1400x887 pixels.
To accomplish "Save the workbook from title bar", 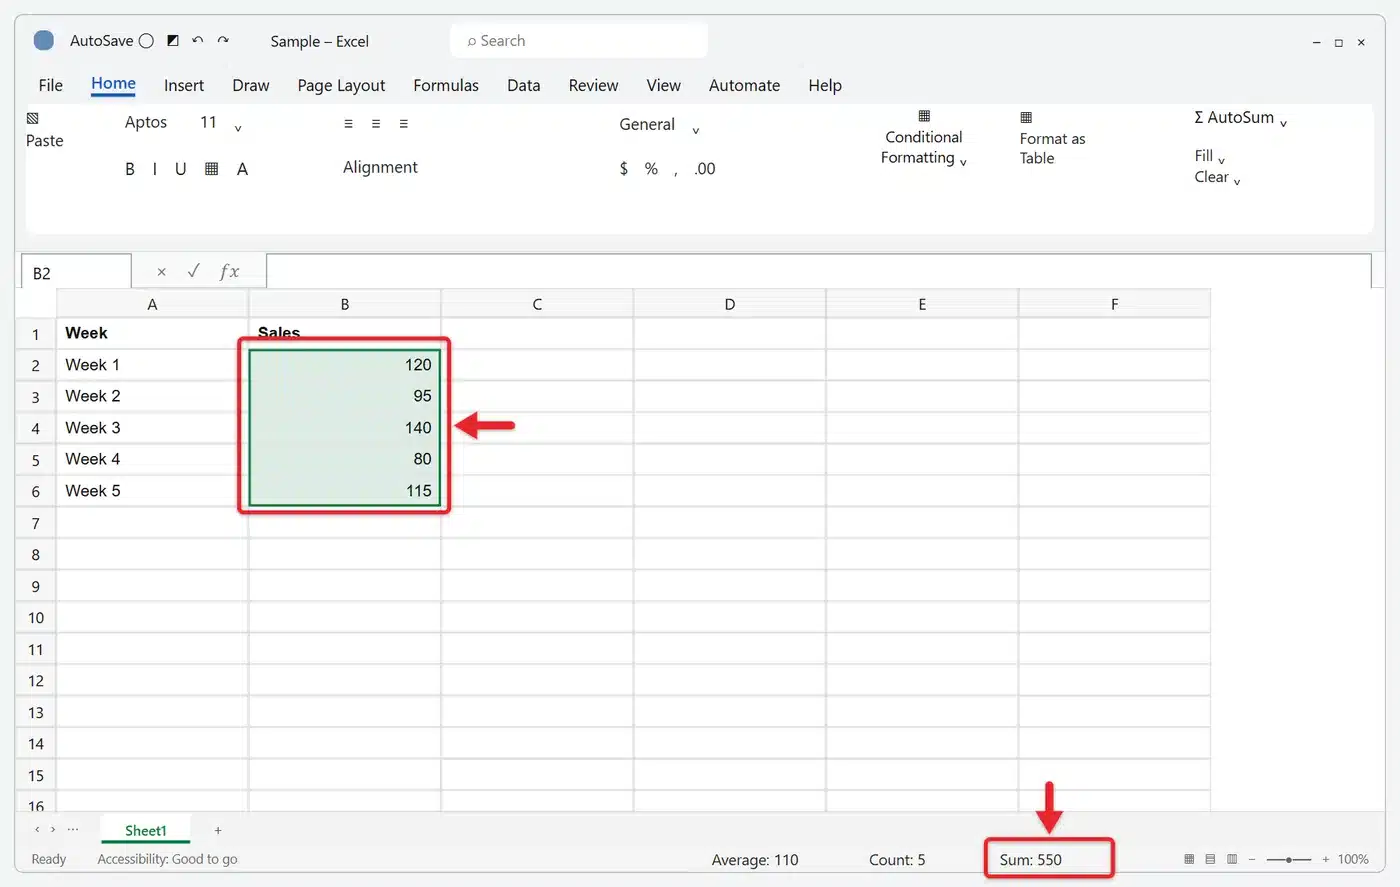I will click(x=173, y=41).
